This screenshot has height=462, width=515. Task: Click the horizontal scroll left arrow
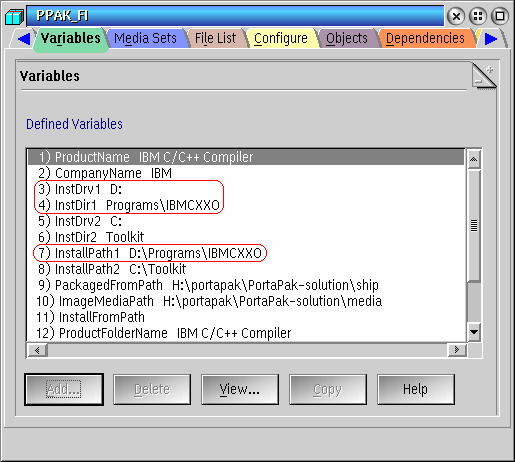37,350
